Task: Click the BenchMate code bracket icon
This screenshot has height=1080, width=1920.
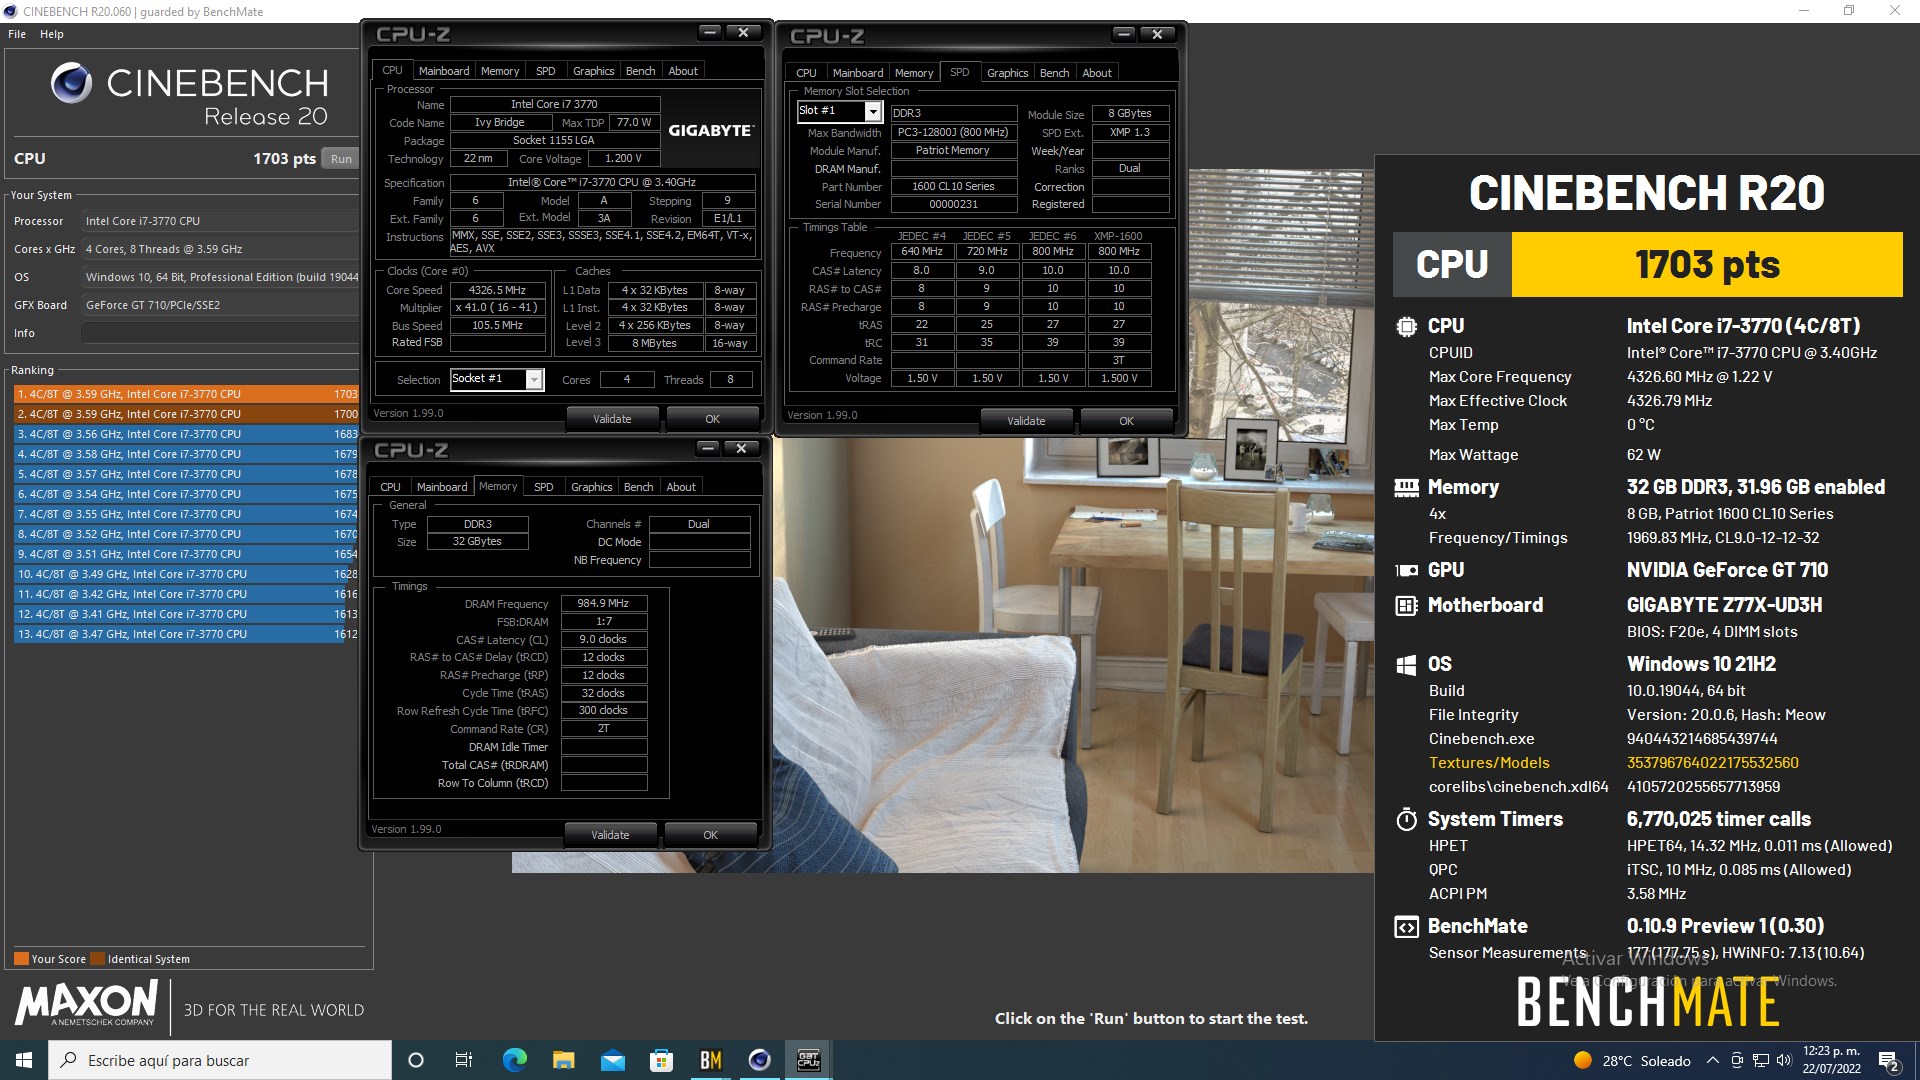Action: (1406, 927)
